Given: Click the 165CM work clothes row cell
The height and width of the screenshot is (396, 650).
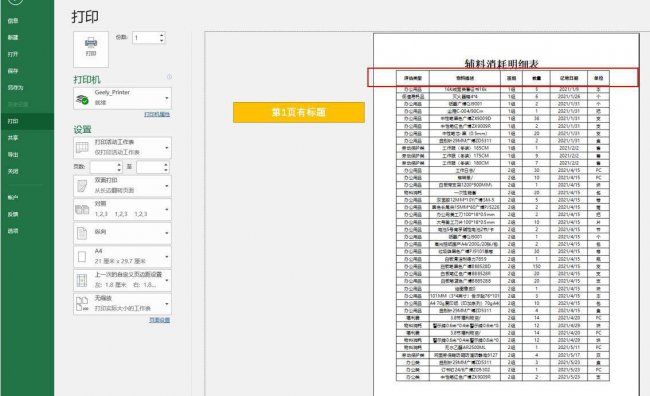Looking at the screenshot, I should click(x=465, y=148).
